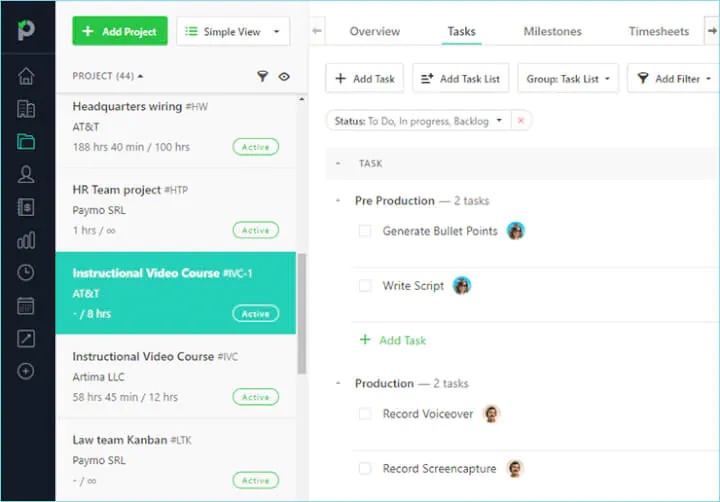The height and width of the screenshot is (502, 720).
Task: Click the circled plus icon in the sidebar
Action: (26, 371)
